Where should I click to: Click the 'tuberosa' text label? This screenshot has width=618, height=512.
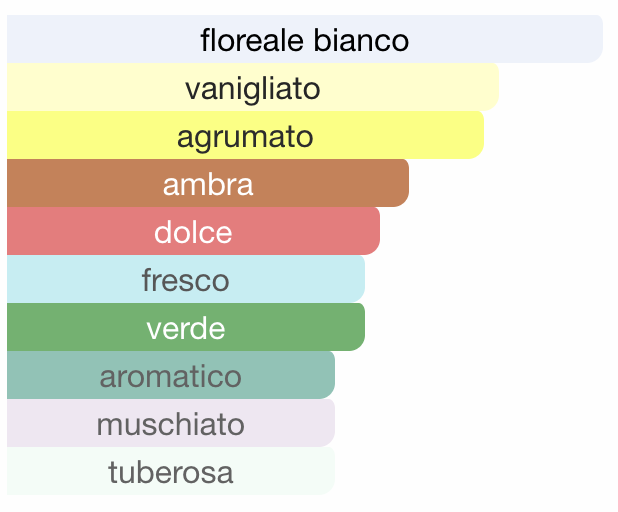(x=171, y=472)
